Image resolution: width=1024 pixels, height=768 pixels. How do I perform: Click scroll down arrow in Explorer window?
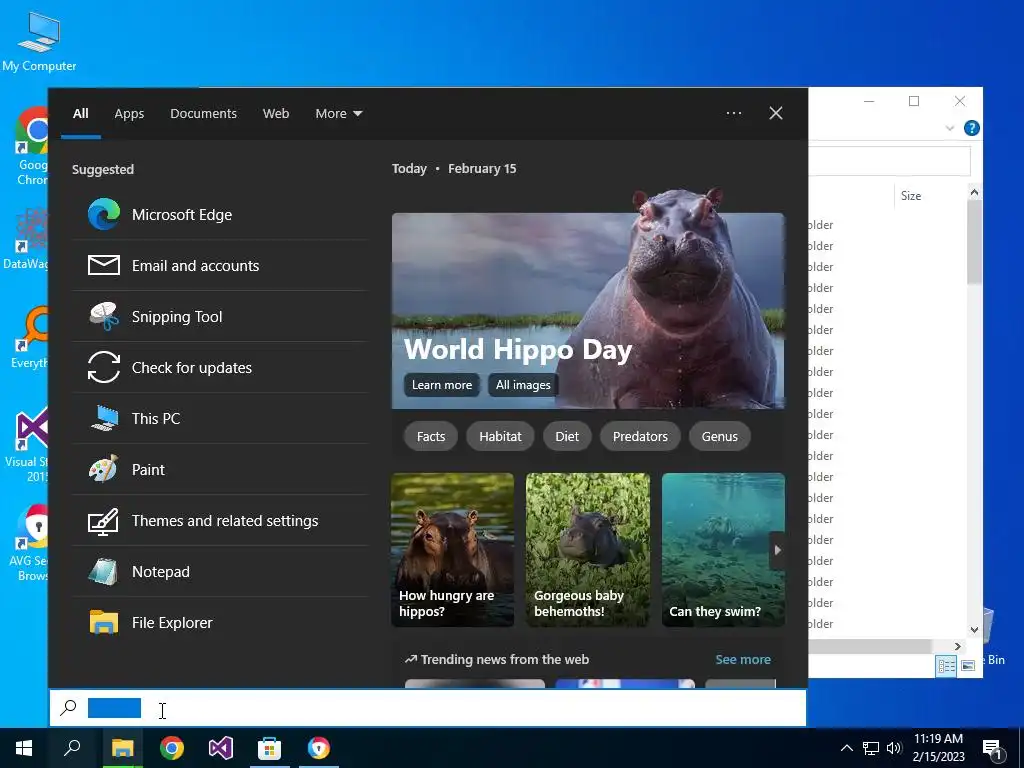(974, 630)
